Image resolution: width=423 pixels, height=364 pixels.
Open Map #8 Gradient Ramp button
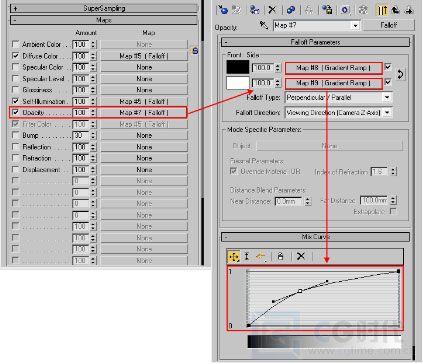pos(333,68)
